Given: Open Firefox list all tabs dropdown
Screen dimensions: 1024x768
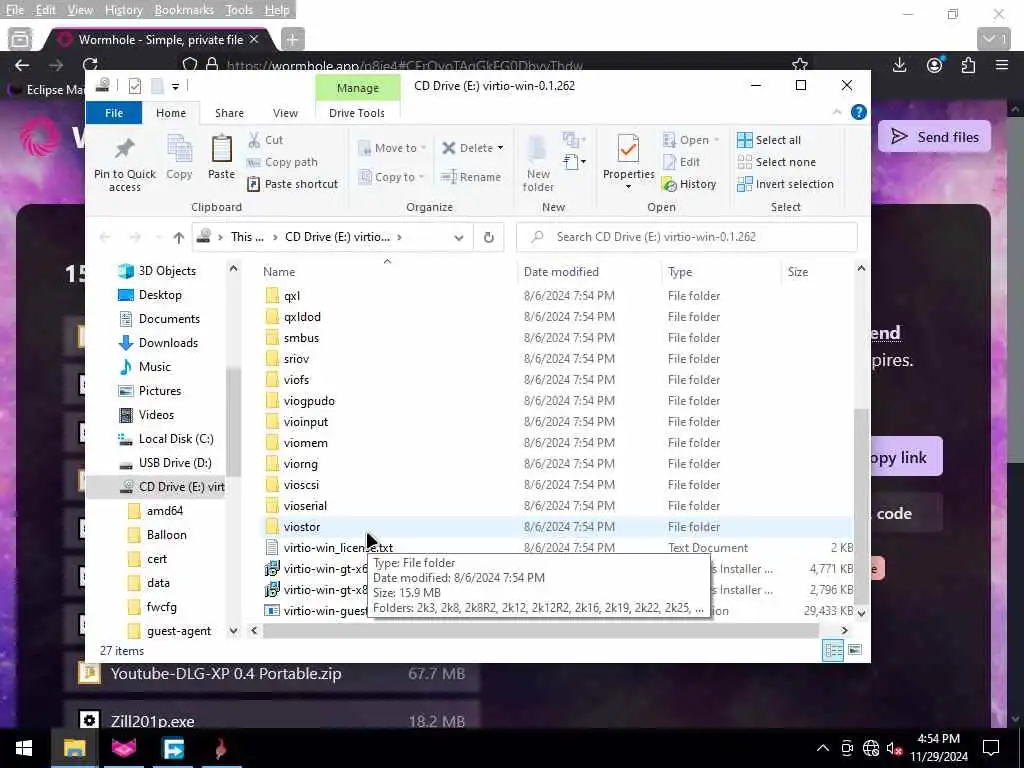Looking at the screenshot, I should [993, 39].
